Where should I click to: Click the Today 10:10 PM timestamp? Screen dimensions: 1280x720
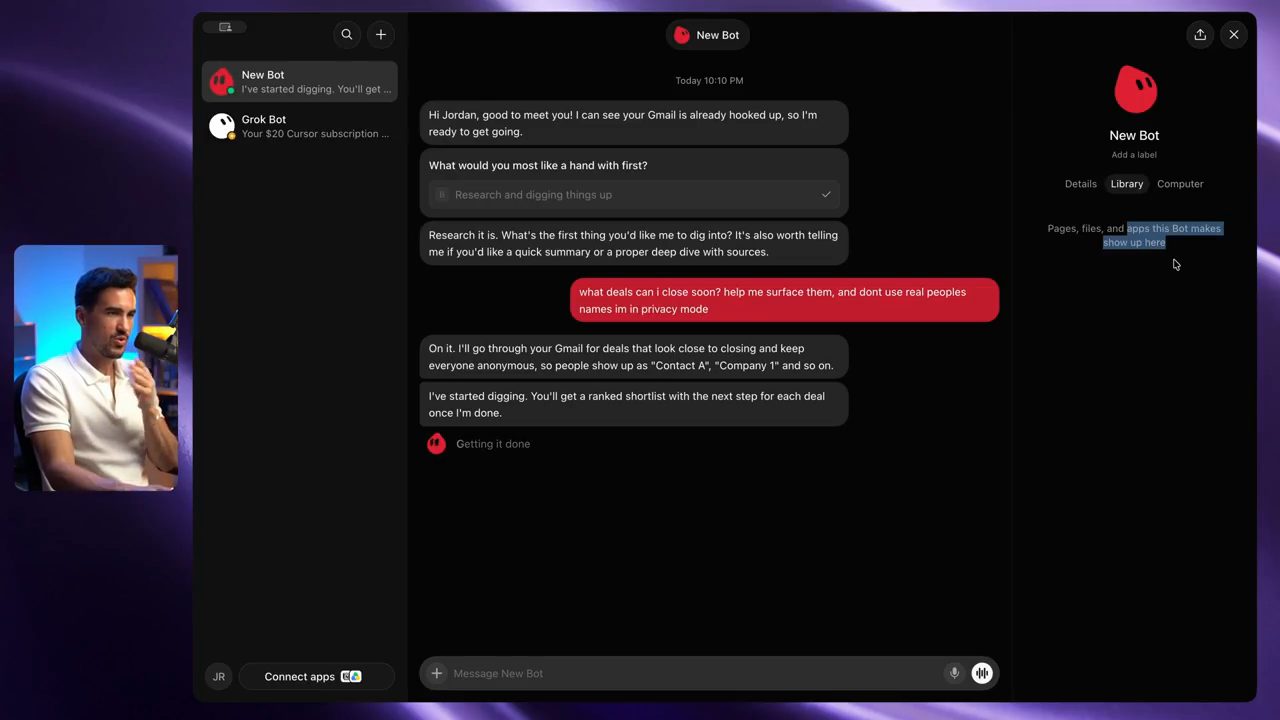[709, 81]
